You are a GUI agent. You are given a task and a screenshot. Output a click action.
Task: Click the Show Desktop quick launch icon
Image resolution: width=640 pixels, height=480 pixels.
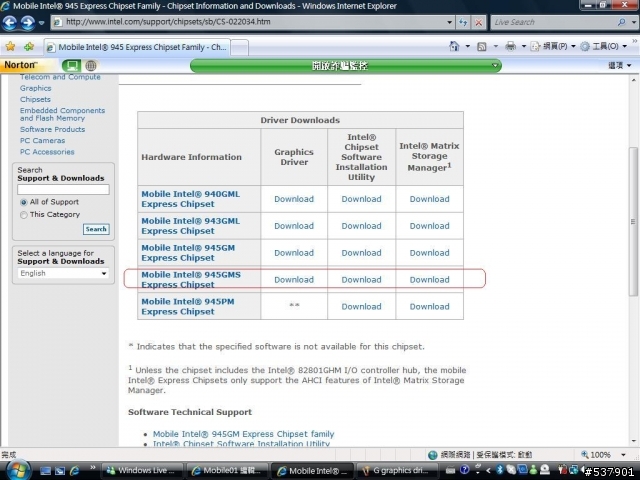45,471
